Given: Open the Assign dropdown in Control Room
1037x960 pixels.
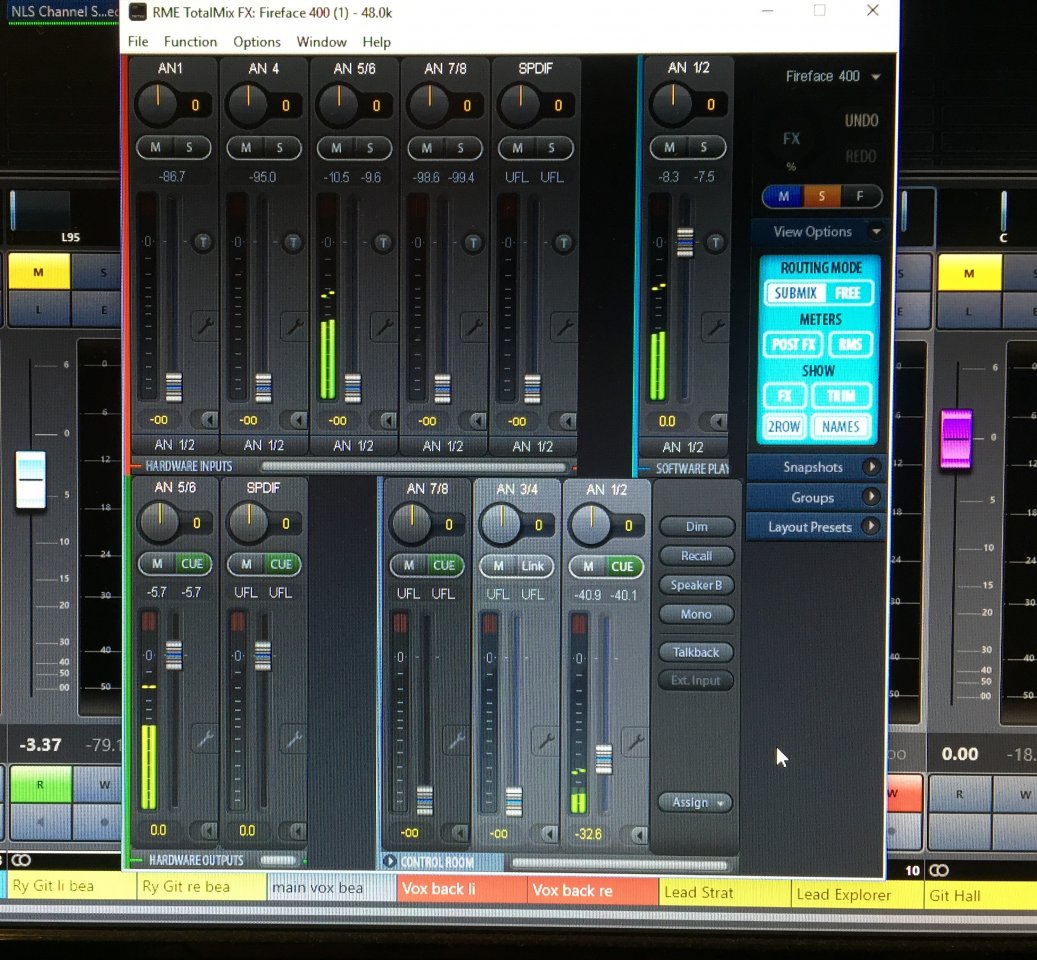Looking at the screenshot, I should [696, 802].
